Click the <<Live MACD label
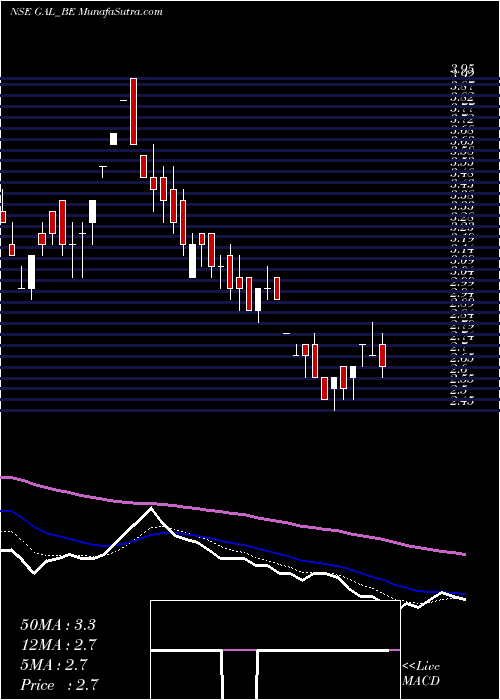The image size is (500, 700). click(x=421, y=674)
